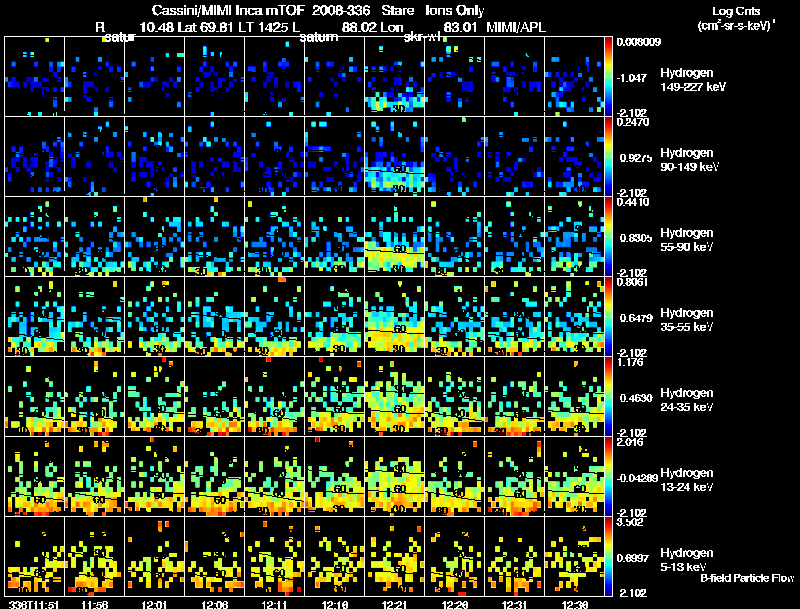Click the 12:31 time label
800x609 pixels.
coord(515,605)
